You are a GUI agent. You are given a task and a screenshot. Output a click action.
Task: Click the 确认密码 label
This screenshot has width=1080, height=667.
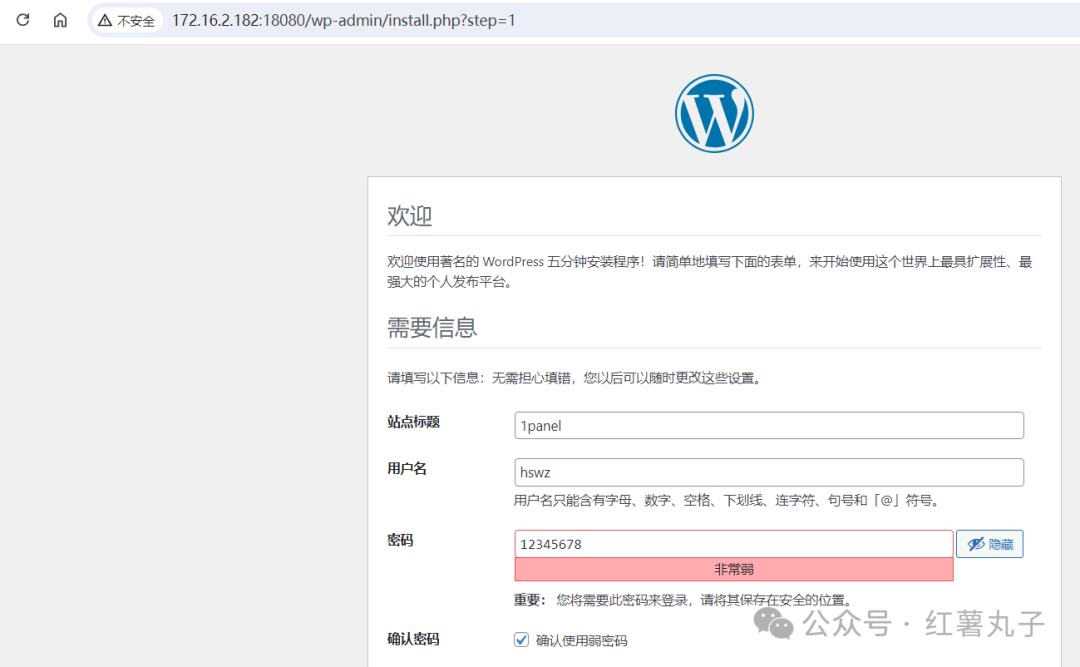(413, 639)
